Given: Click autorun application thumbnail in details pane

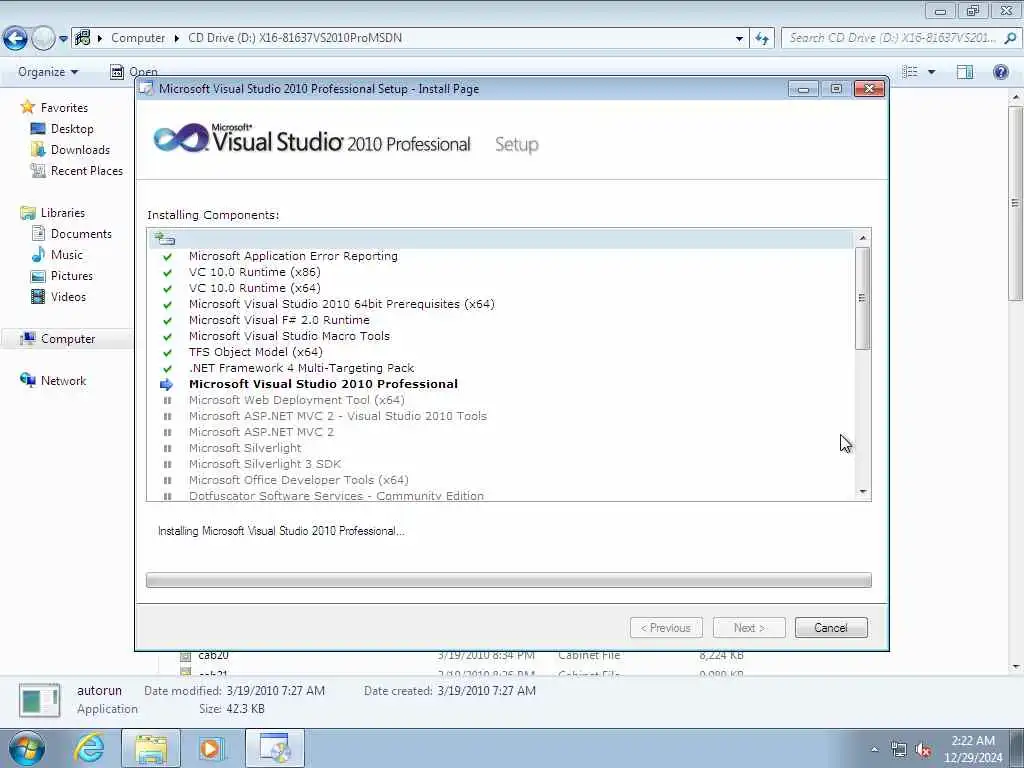Looking at the screenshot, I should pos(40,700).
